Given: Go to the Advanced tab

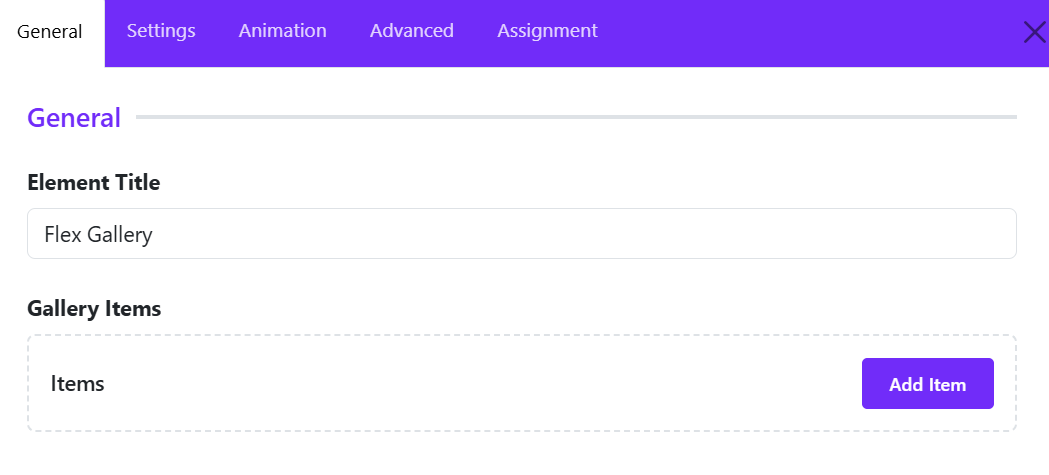Looking at the screenshot, I should 411,31.
